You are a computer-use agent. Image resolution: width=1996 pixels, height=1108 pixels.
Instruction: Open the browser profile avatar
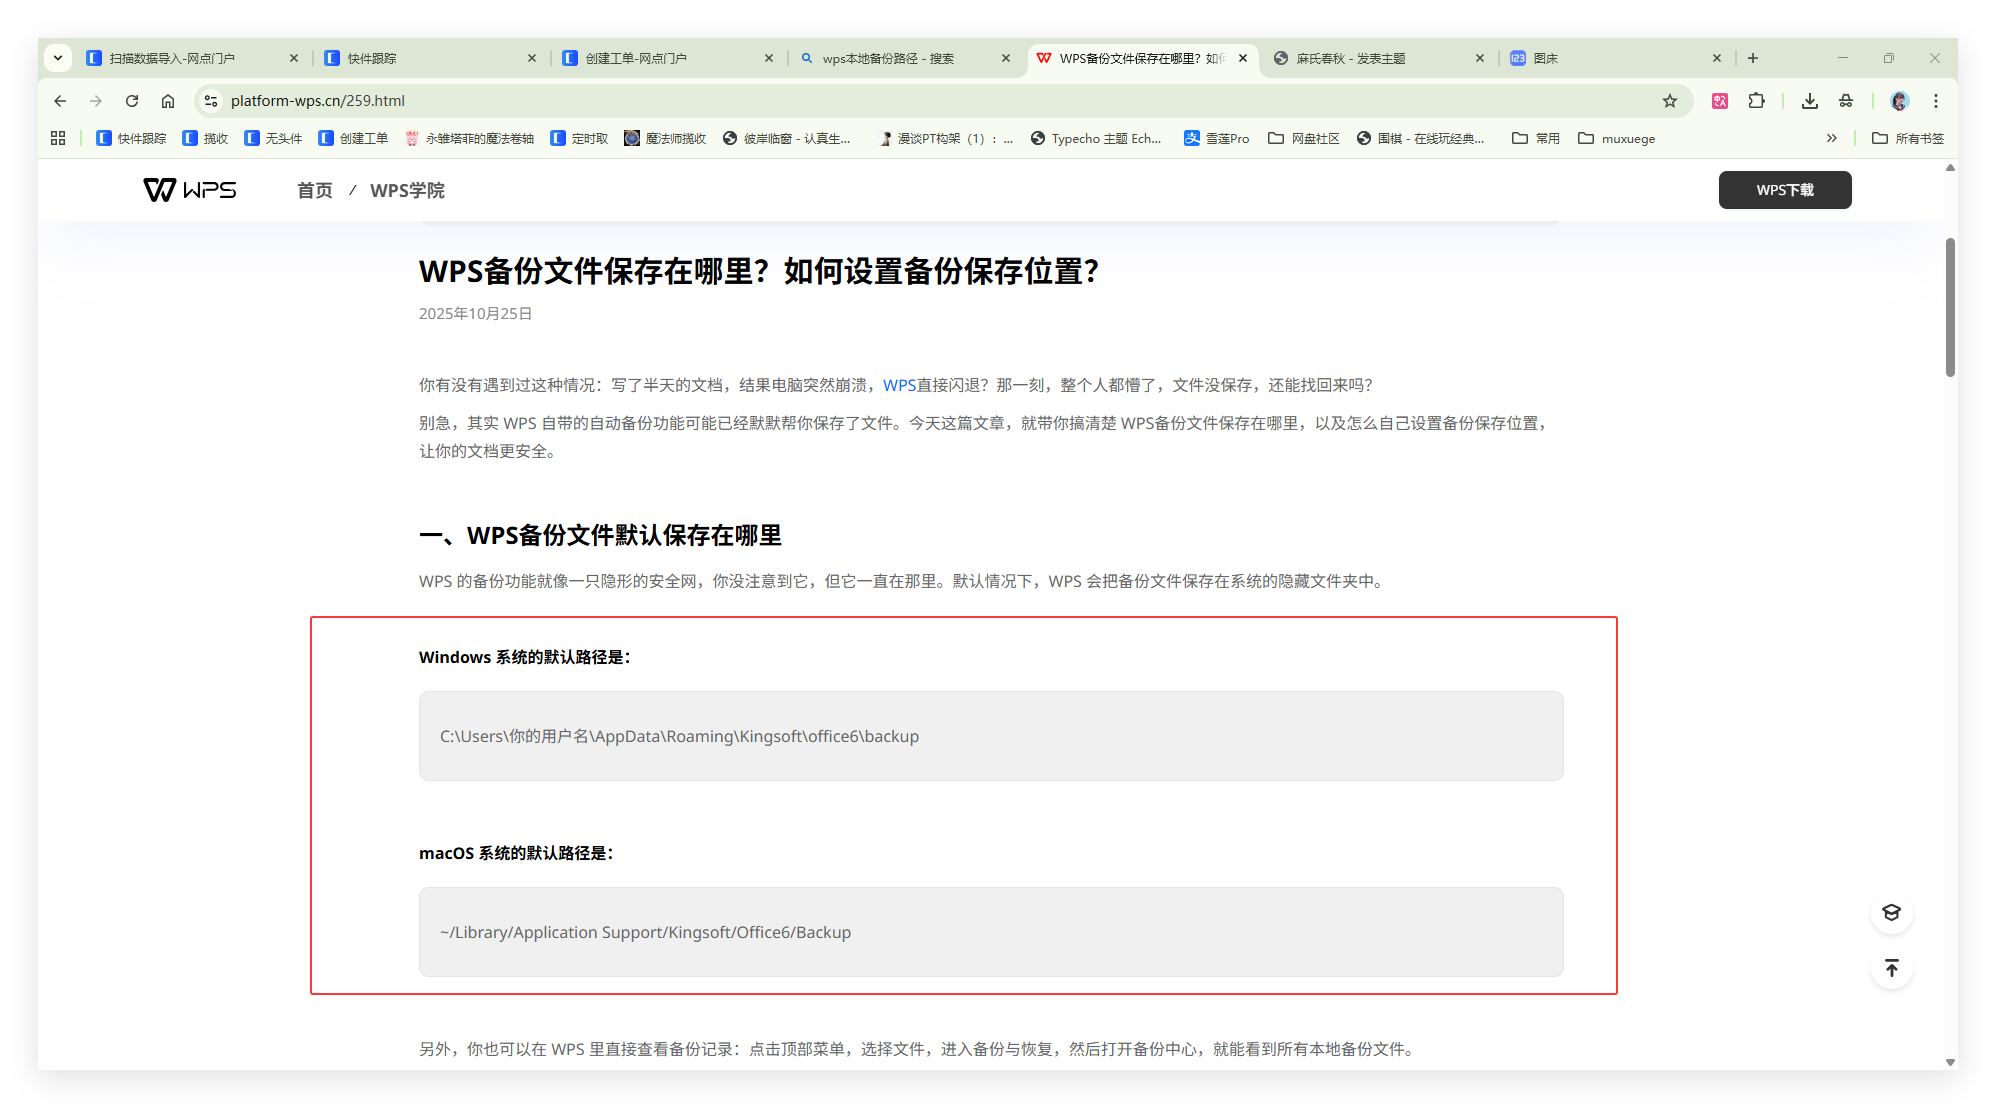[1899, 100]
